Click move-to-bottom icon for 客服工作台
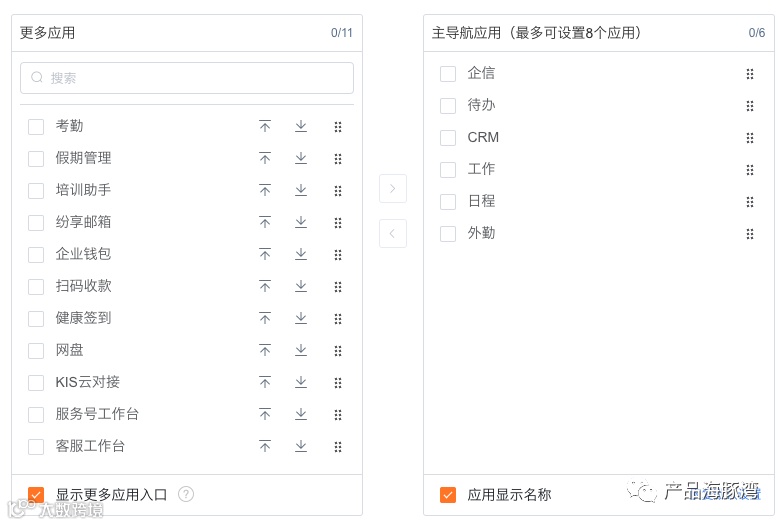 301,446
